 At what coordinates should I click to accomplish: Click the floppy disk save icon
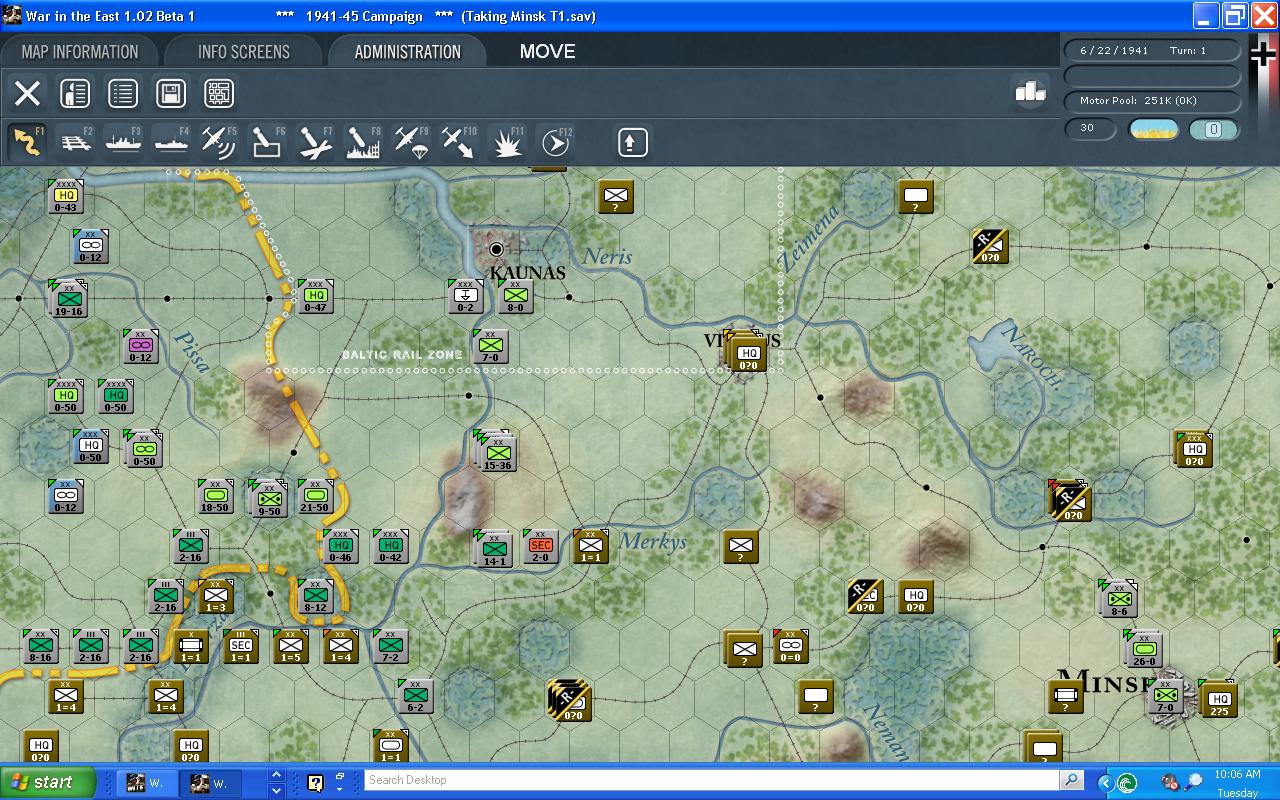[171, 93]
